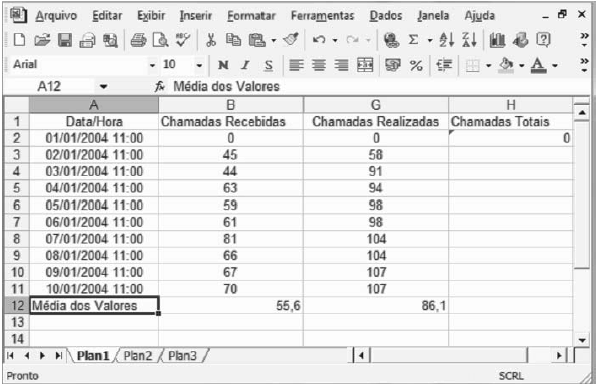Apply font color with the A icon
Viewport: 598px width, 386px height.
tap(539, 65)
